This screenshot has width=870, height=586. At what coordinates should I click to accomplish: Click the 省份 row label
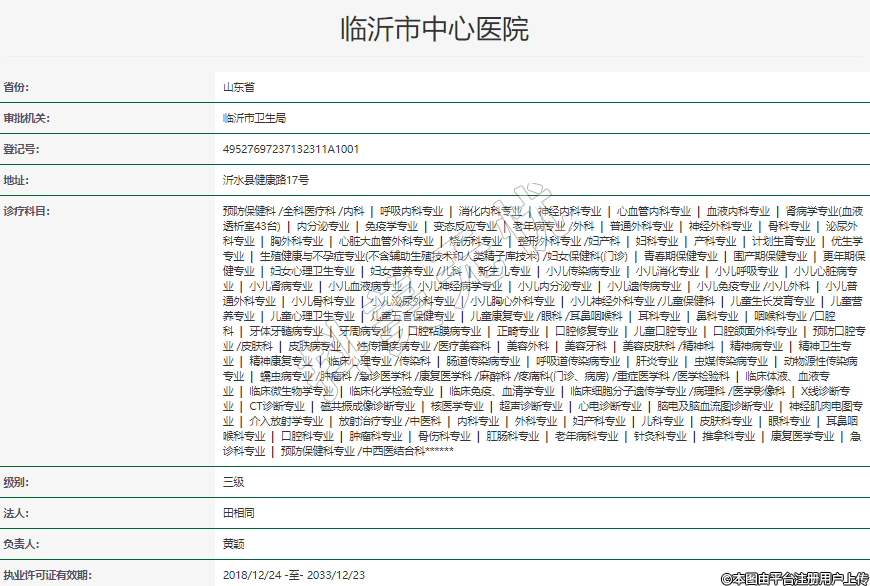pos(17,87)
